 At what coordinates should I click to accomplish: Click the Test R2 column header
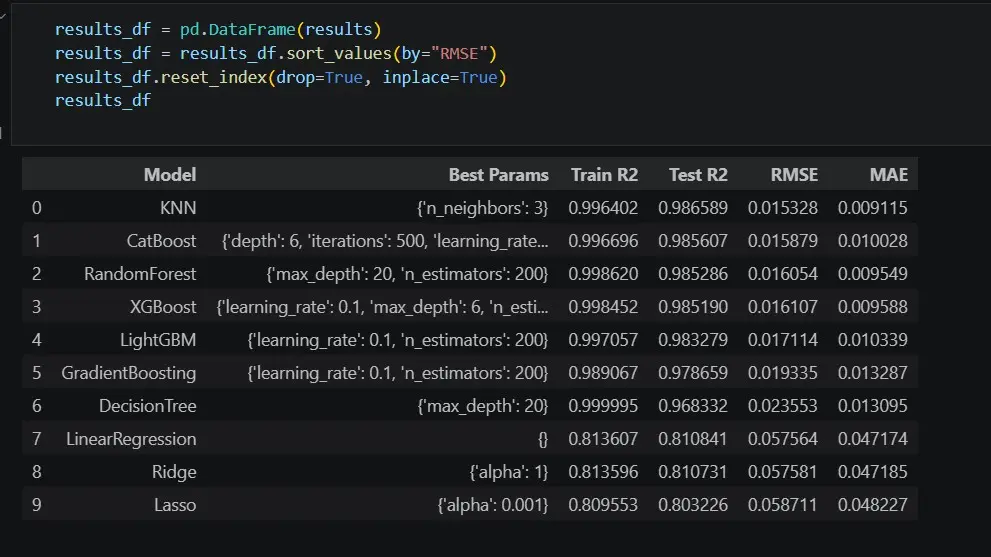[698, 175]
